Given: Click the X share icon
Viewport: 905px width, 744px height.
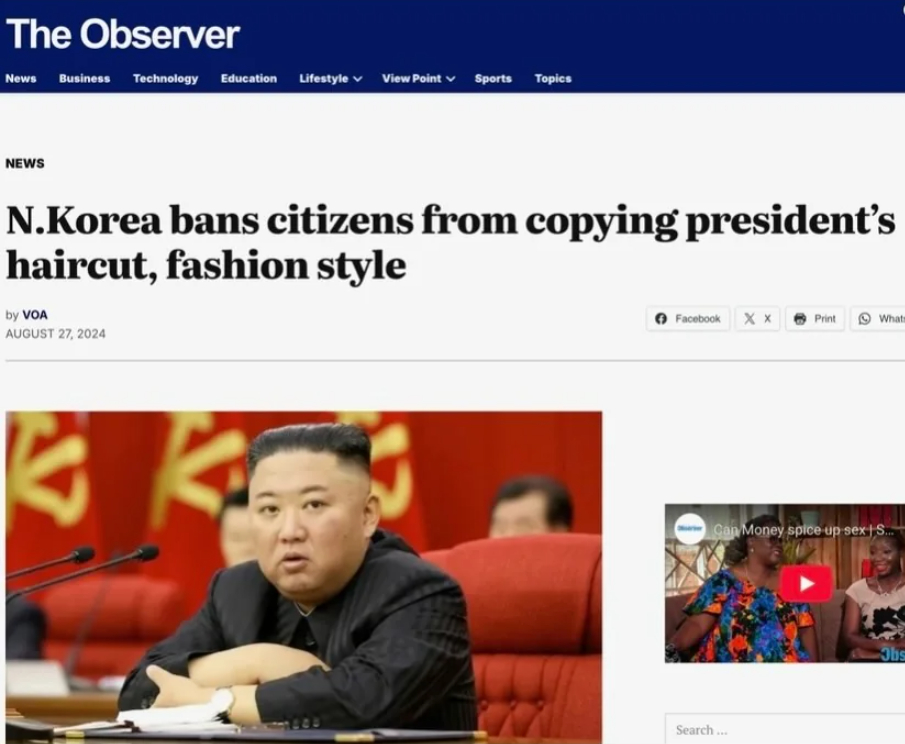Looking at the screenshot, I should coord(749,319).
